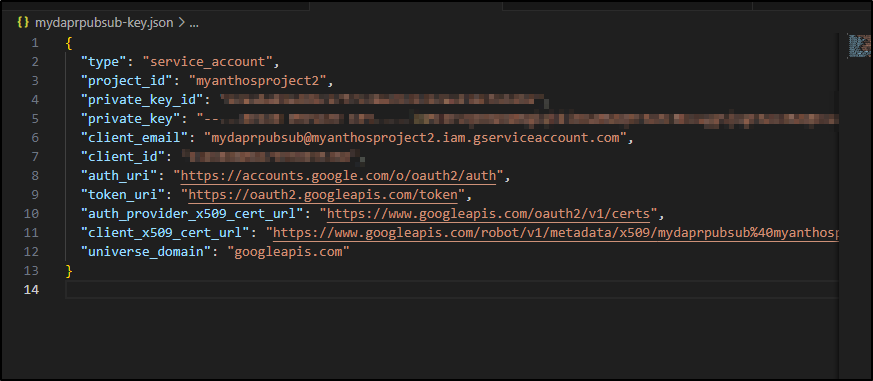Screen dimensions: 873x381
Task: Click the "private_key_id" key
Action: 143,100
